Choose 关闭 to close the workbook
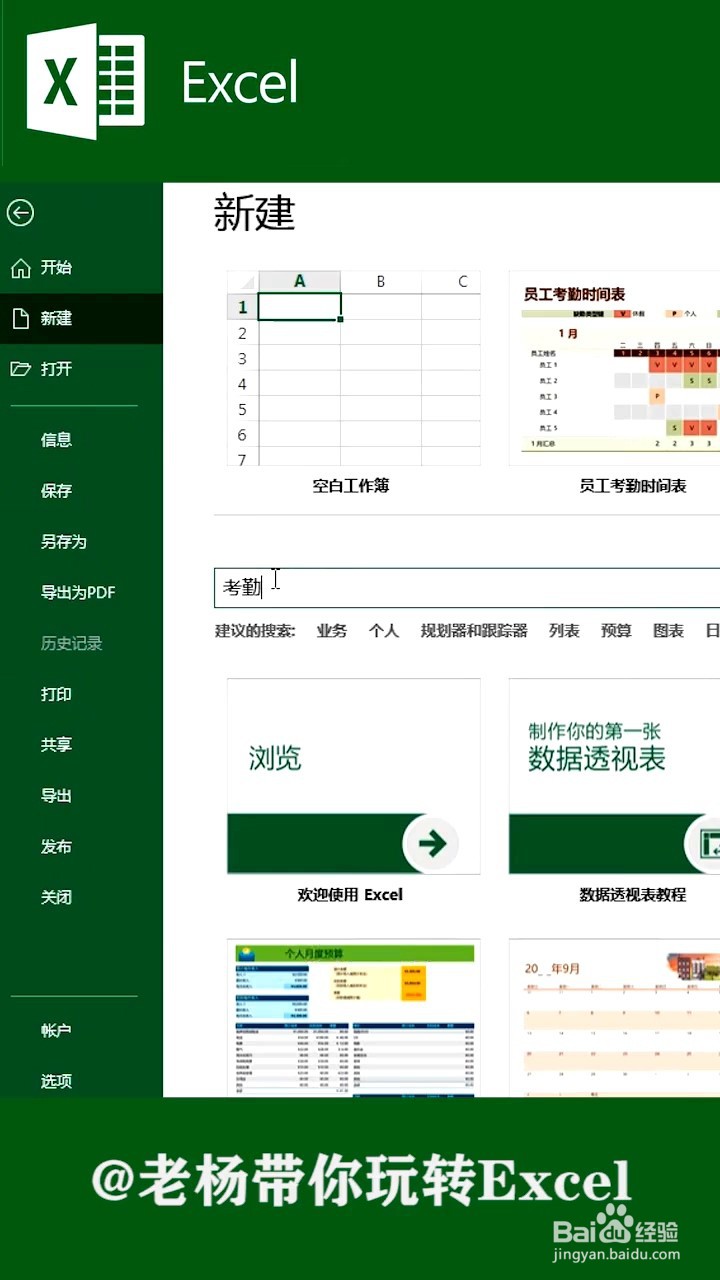The width and height of the screenshot is (720, 1280). coord(56,897)
